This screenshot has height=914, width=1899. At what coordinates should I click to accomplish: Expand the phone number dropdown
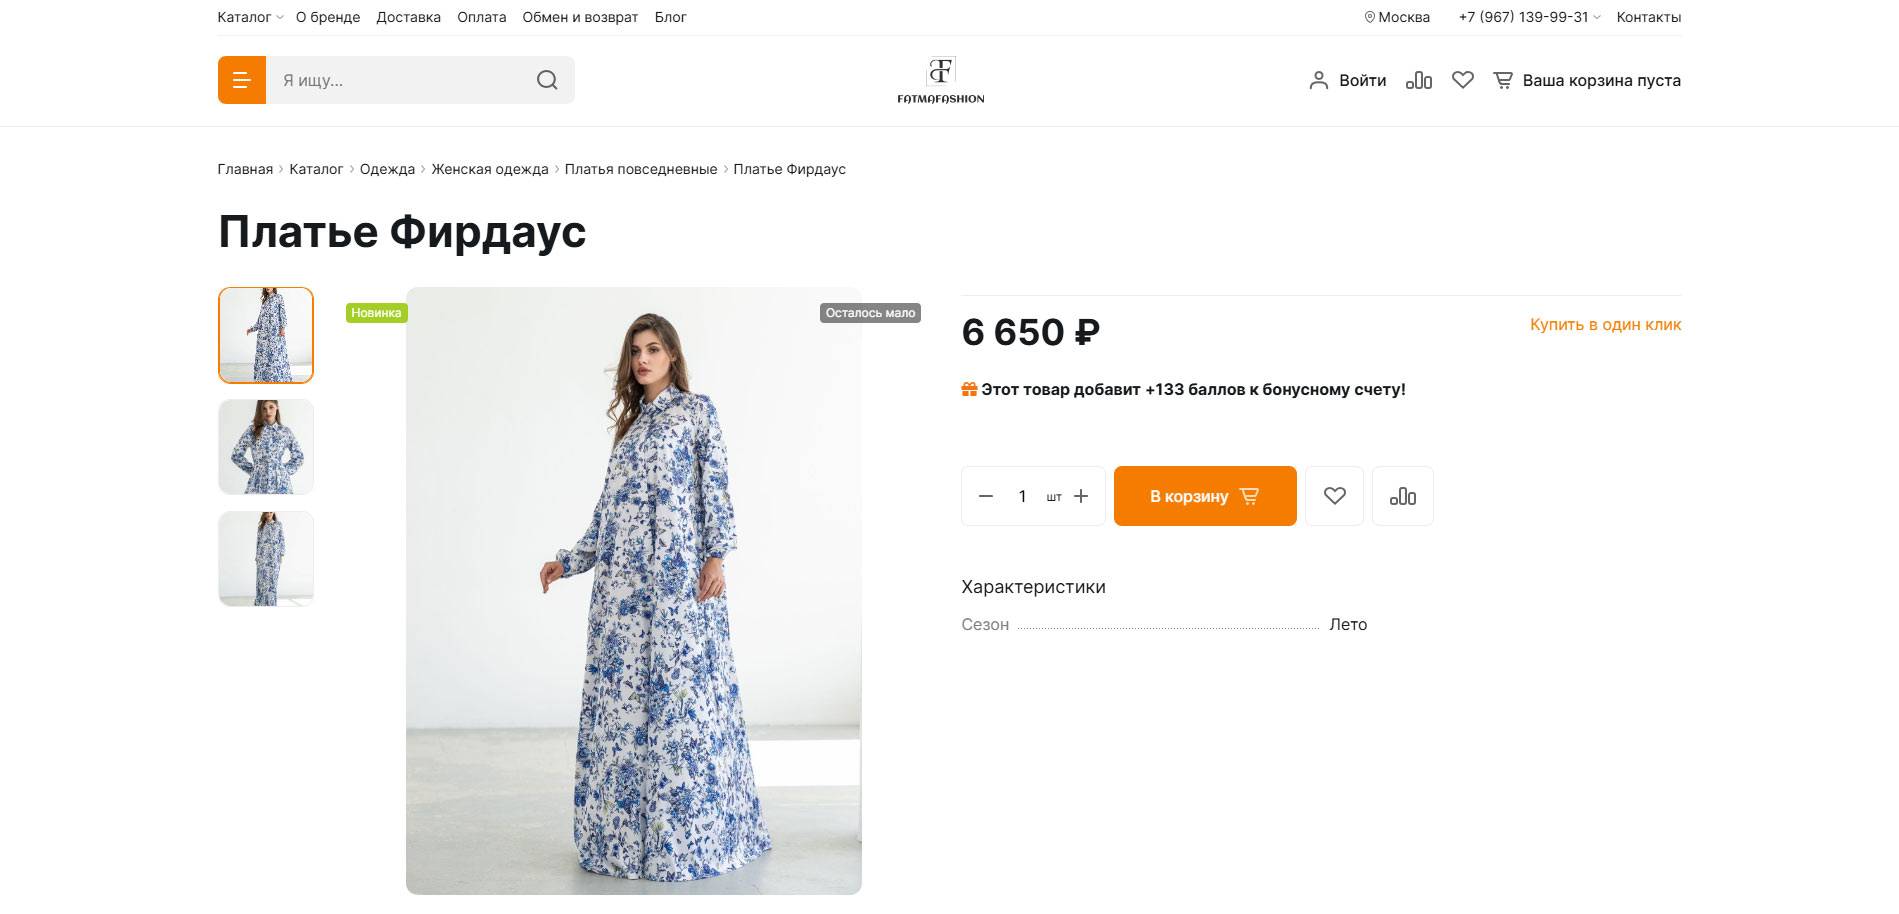coord(1529,17)
